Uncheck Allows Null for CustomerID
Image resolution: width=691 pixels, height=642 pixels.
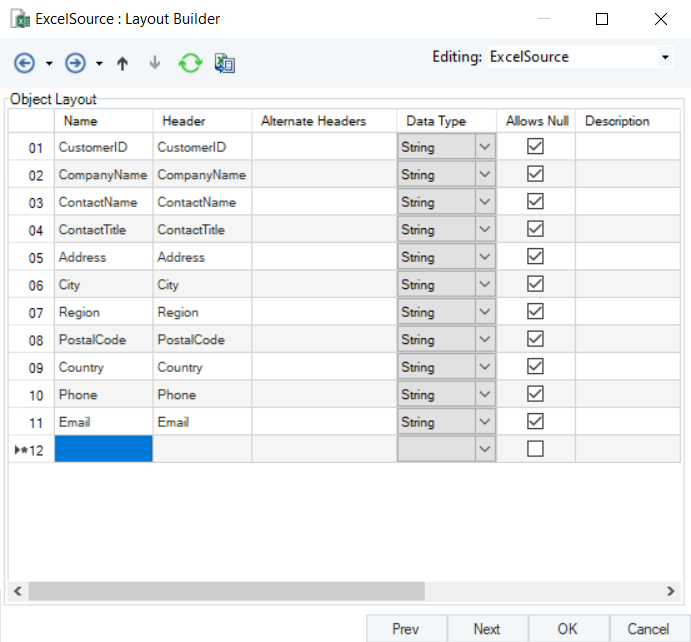(535, 147)
